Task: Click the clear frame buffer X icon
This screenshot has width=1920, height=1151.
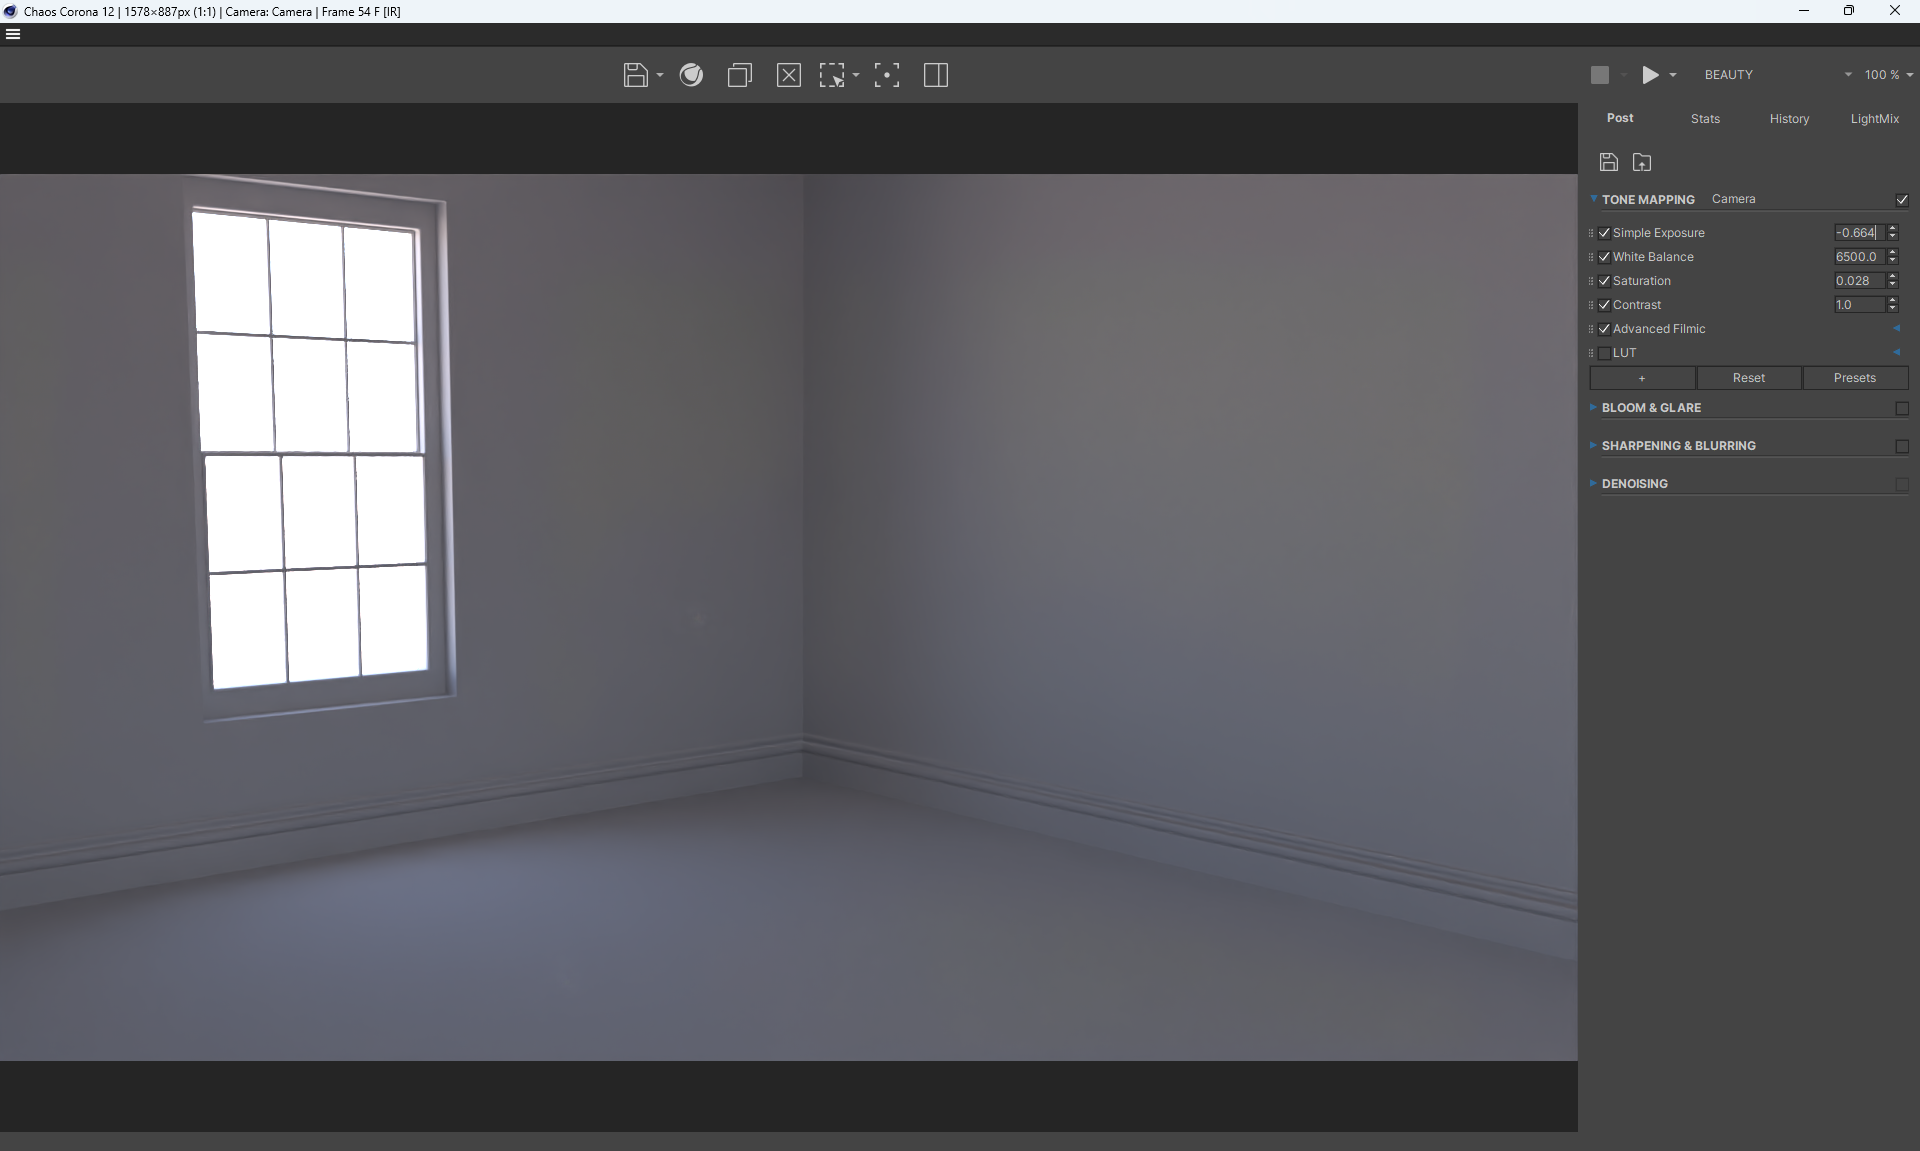Action: 788,75
